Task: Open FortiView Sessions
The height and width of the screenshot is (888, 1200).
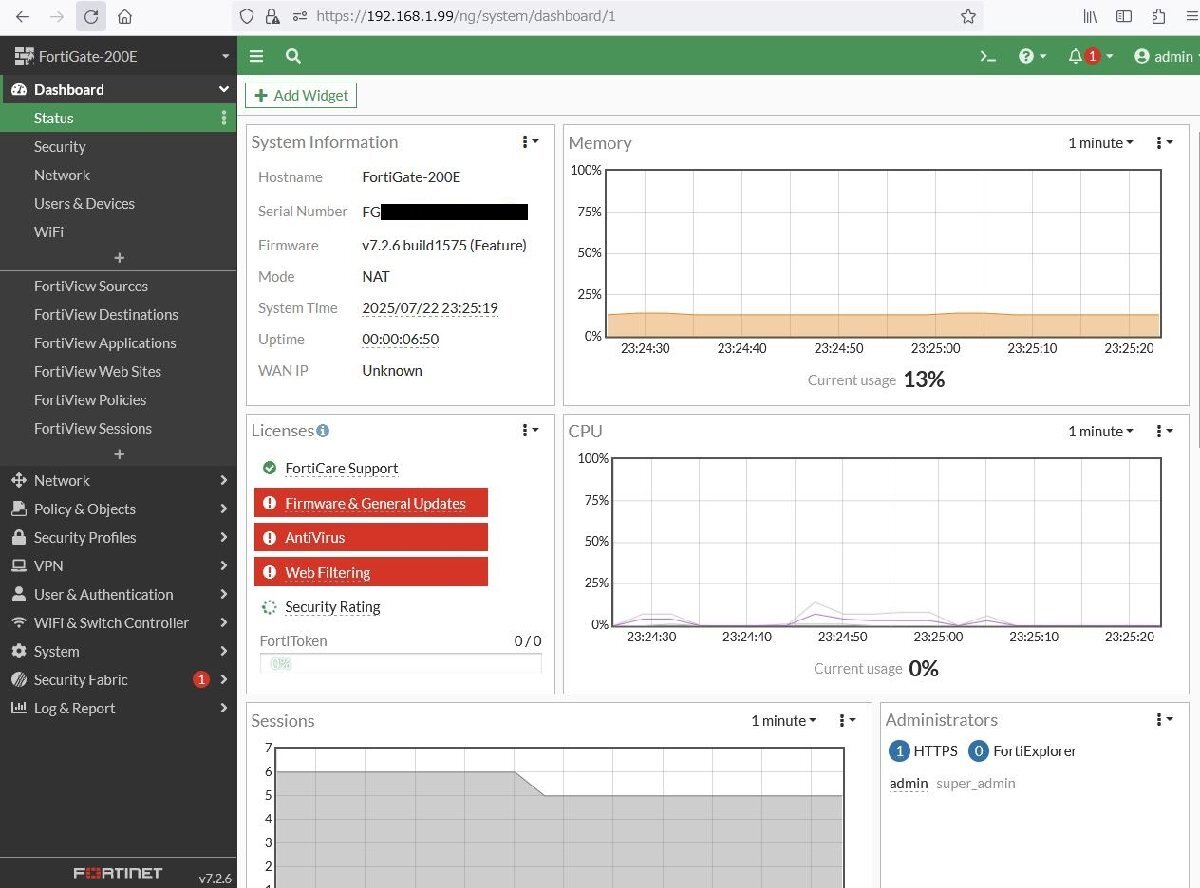Action: pyautogui.click(x=93, y=428)
